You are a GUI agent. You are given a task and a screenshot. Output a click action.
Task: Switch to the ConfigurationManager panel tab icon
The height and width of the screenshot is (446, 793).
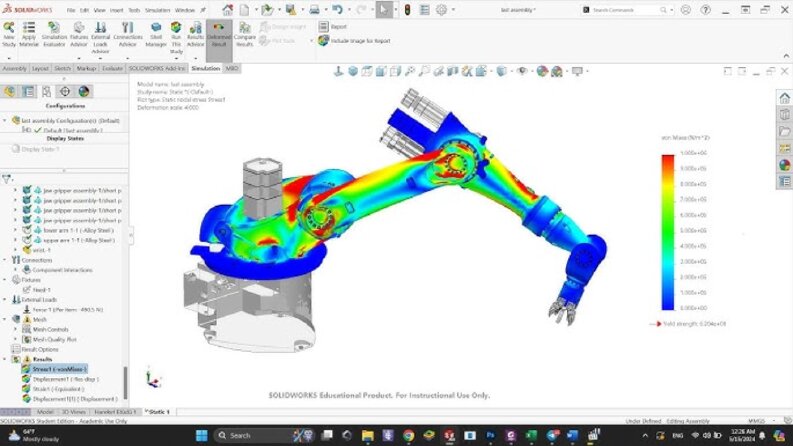(46, 92)
